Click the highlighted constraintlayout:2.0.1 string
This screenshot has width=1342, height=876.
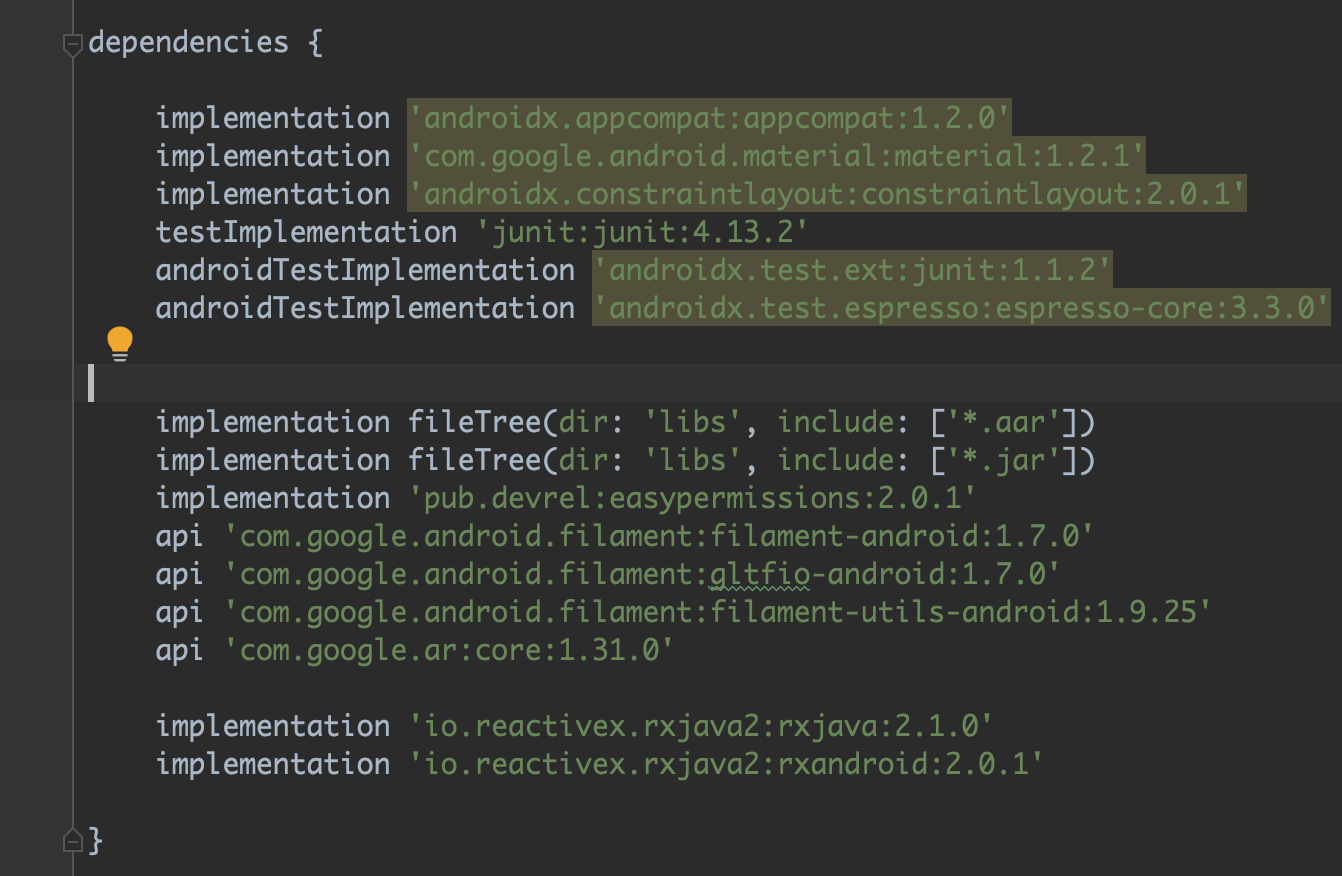click(x=827, y=194)
